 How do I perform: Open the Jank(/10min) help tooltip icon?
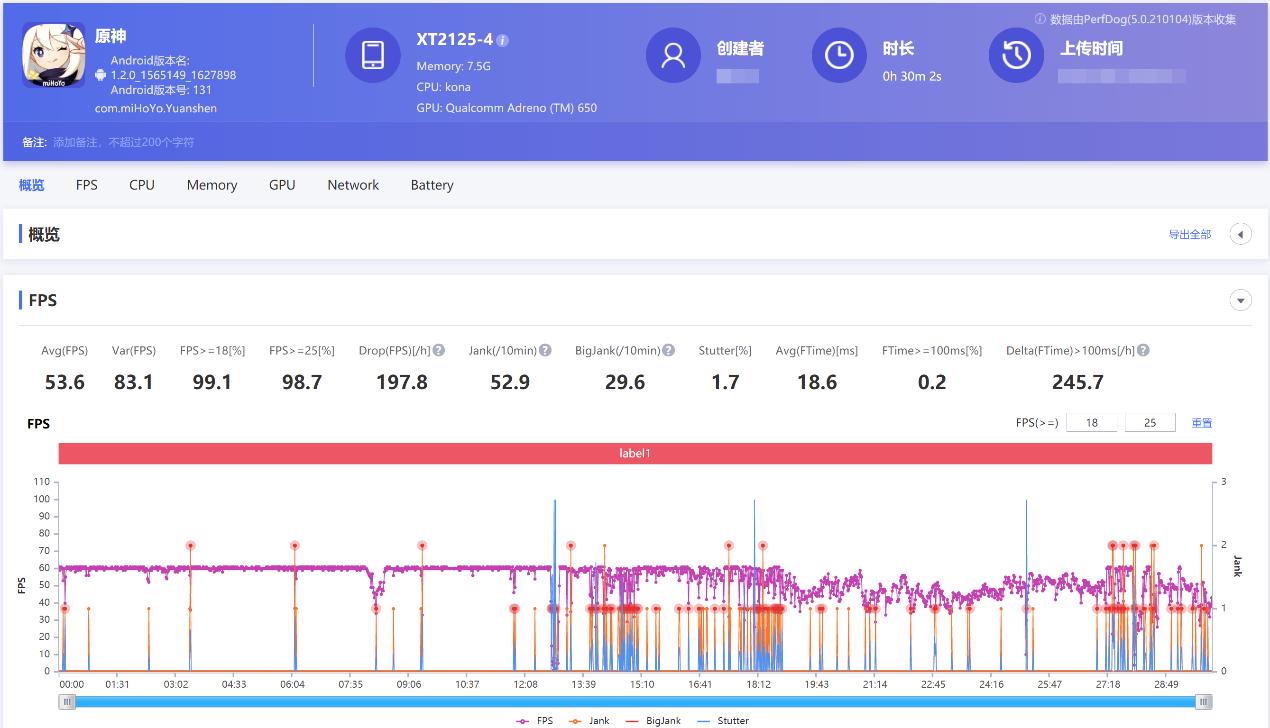pyautogui.click(x=543, y=350)
